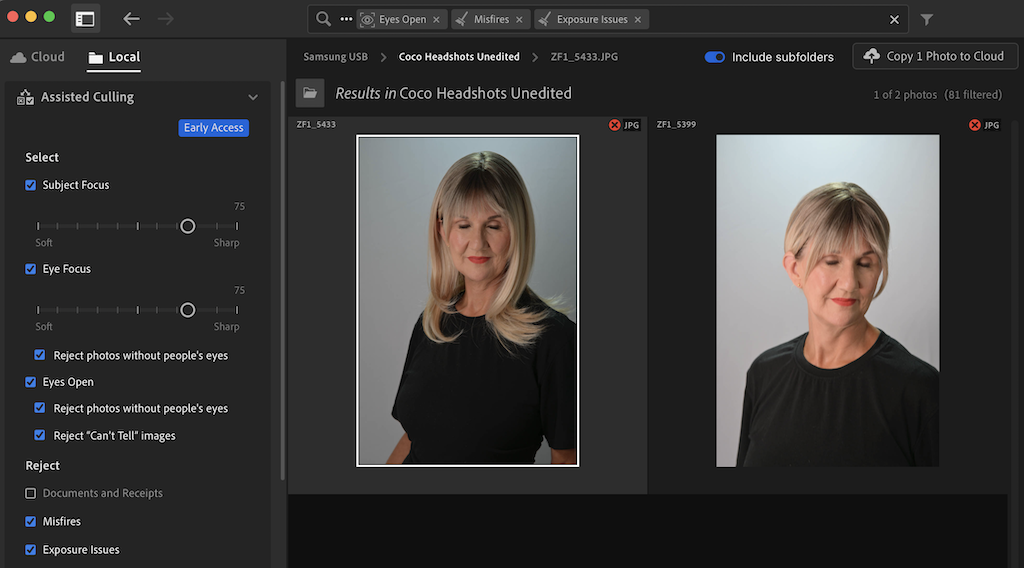Click the Eye Focus slider handle
1024x568 pixels.
[187, 310]
